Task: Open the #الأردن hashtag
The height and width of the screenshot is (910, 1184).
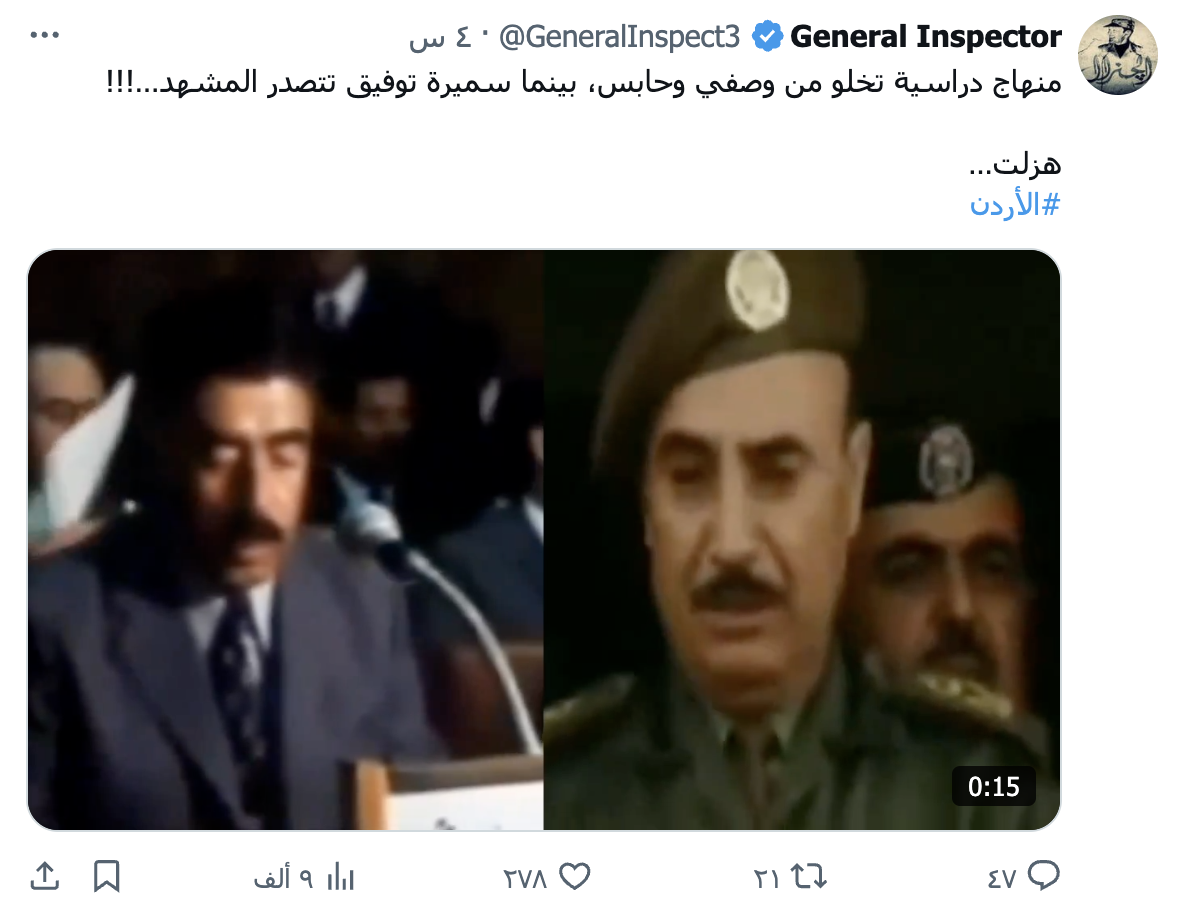Action: click(1015, 204)
